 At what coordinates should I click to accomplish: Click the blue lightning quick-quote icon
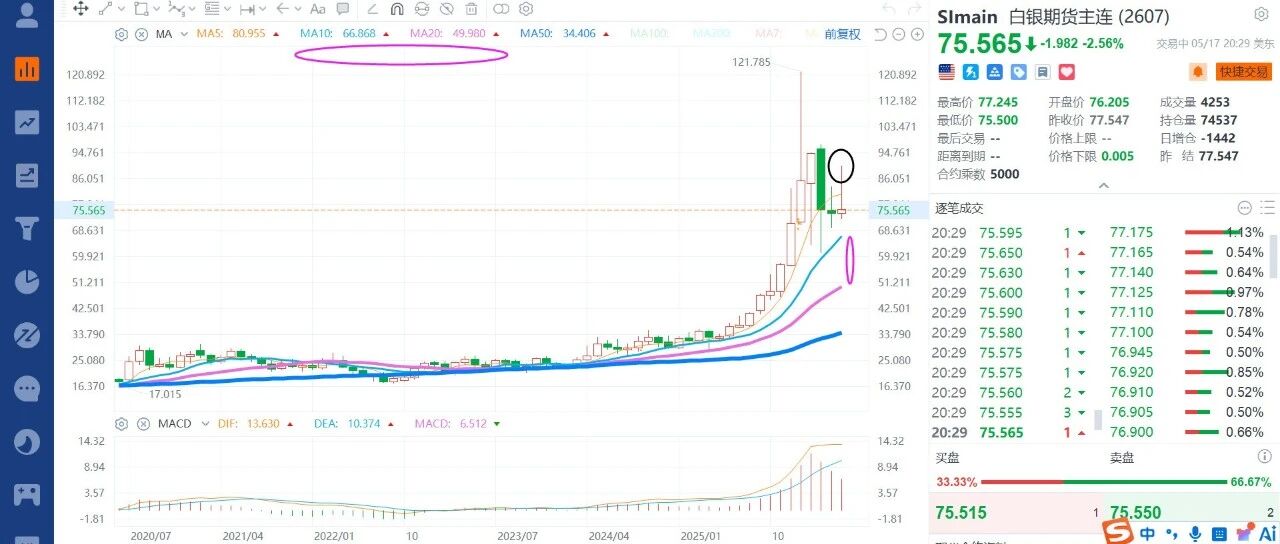pyautogui.click(x=970, y=72)
